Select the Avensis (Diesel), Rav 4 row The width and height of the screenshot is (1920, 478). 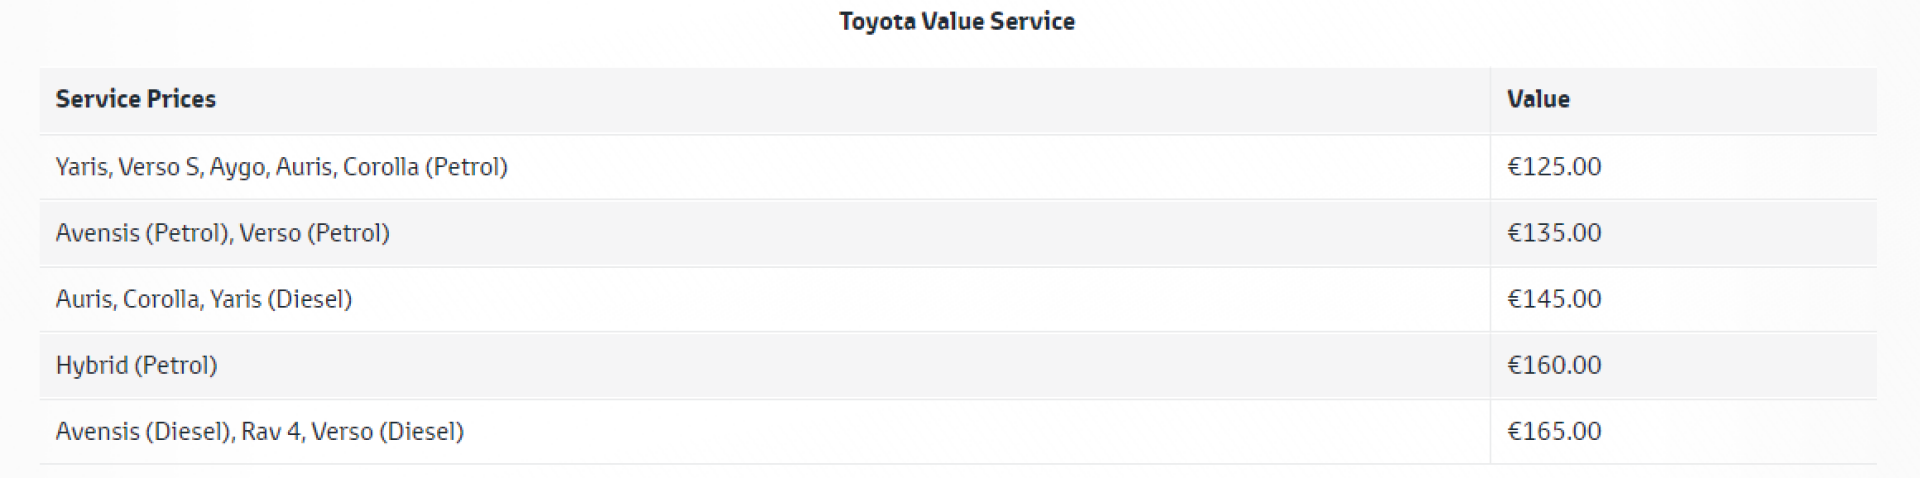click(x=260, y=431)
